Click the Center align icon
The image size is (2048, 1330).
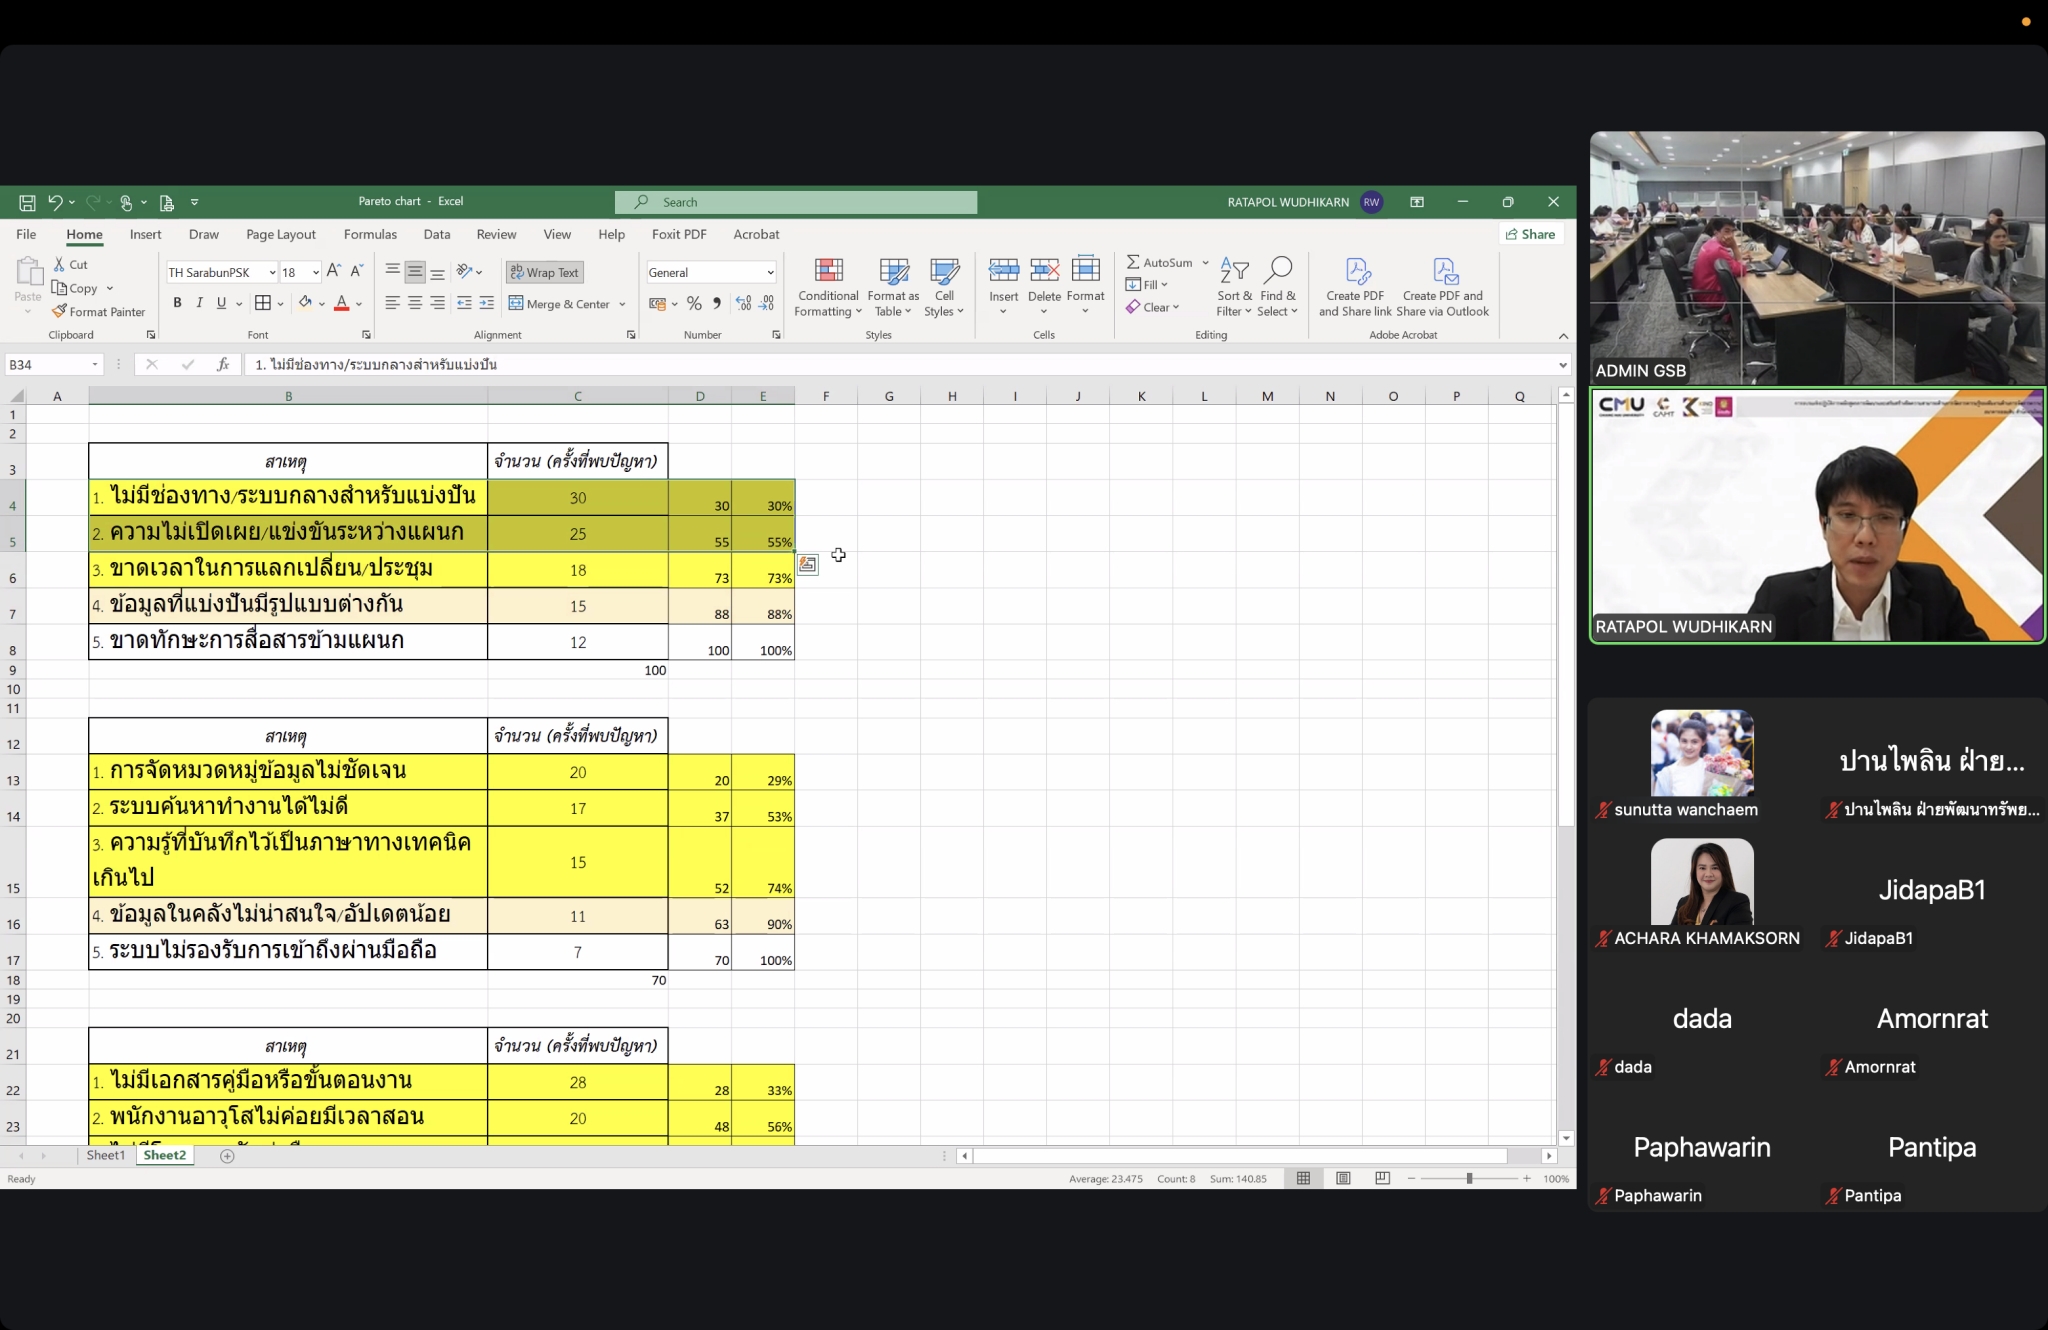pyautogui.click(x=415, y=304)
